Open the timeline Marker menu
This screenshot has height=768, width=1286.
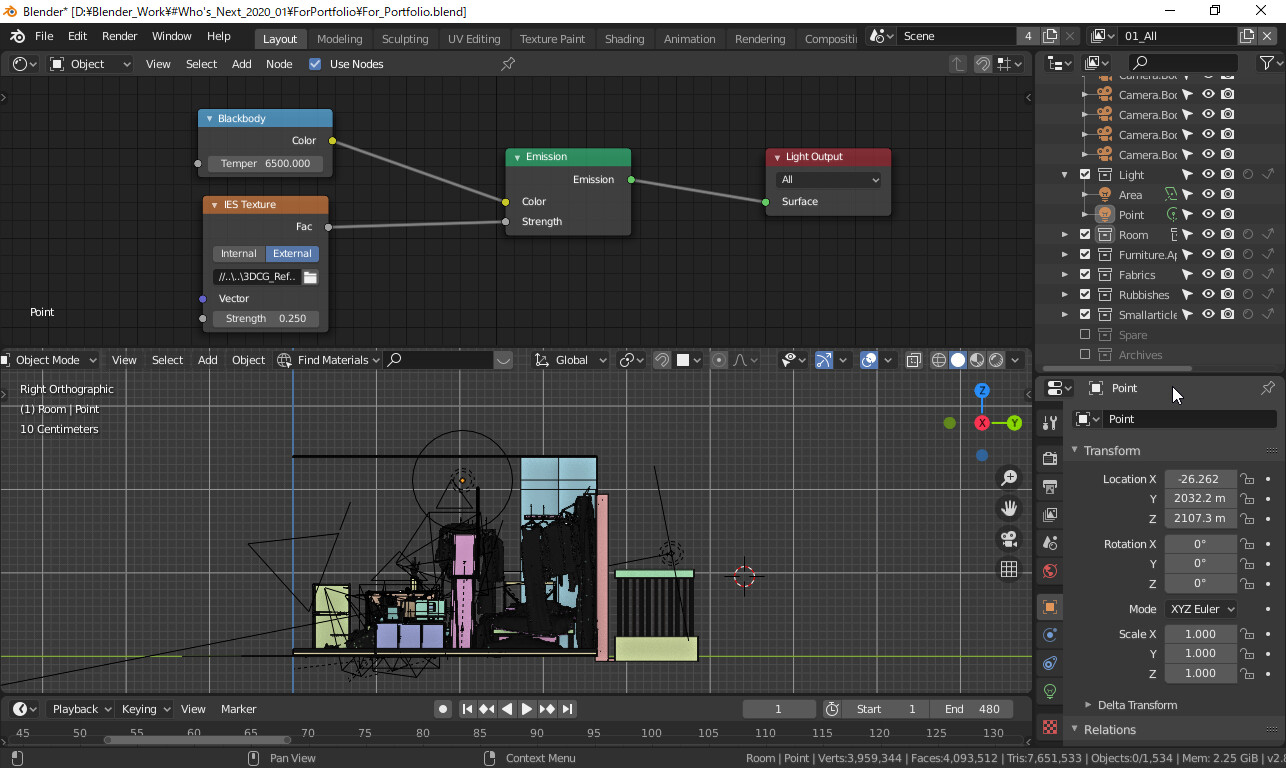point(238,709)
